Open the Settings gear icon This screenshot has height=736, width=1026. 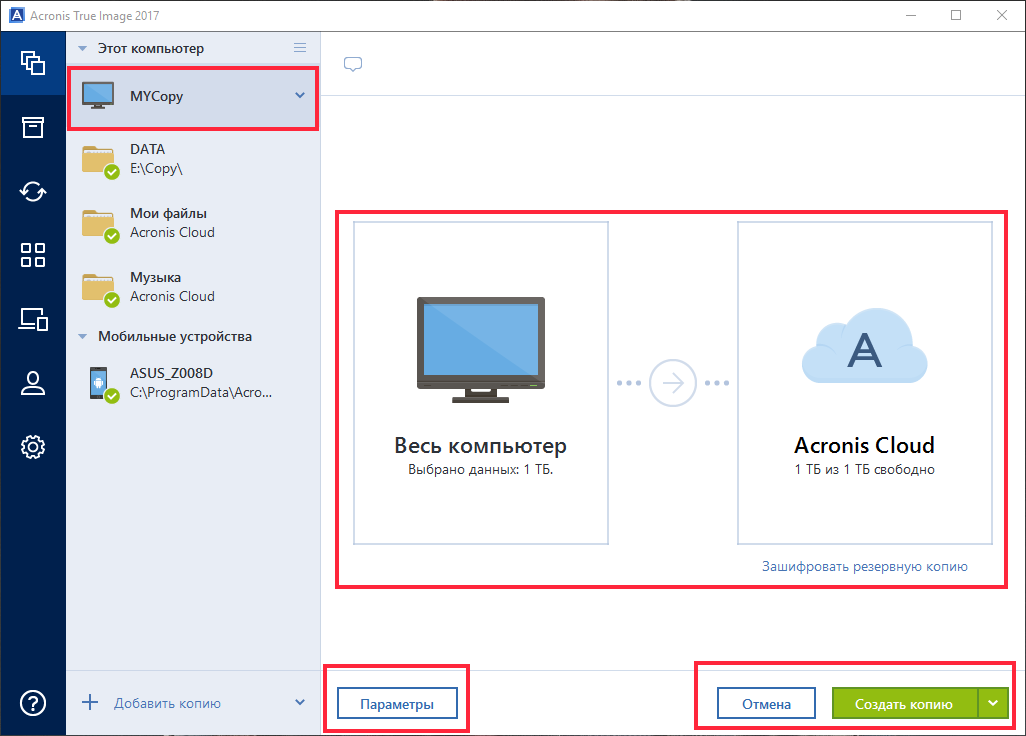pos(33,447)
